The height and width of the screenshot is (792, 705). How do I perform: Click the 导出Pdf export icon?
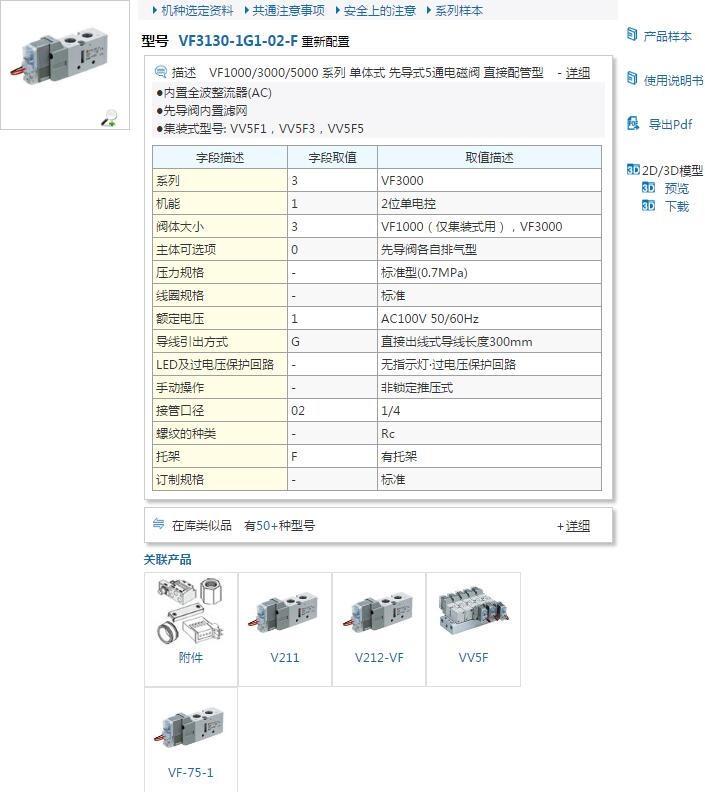point(632,124)
